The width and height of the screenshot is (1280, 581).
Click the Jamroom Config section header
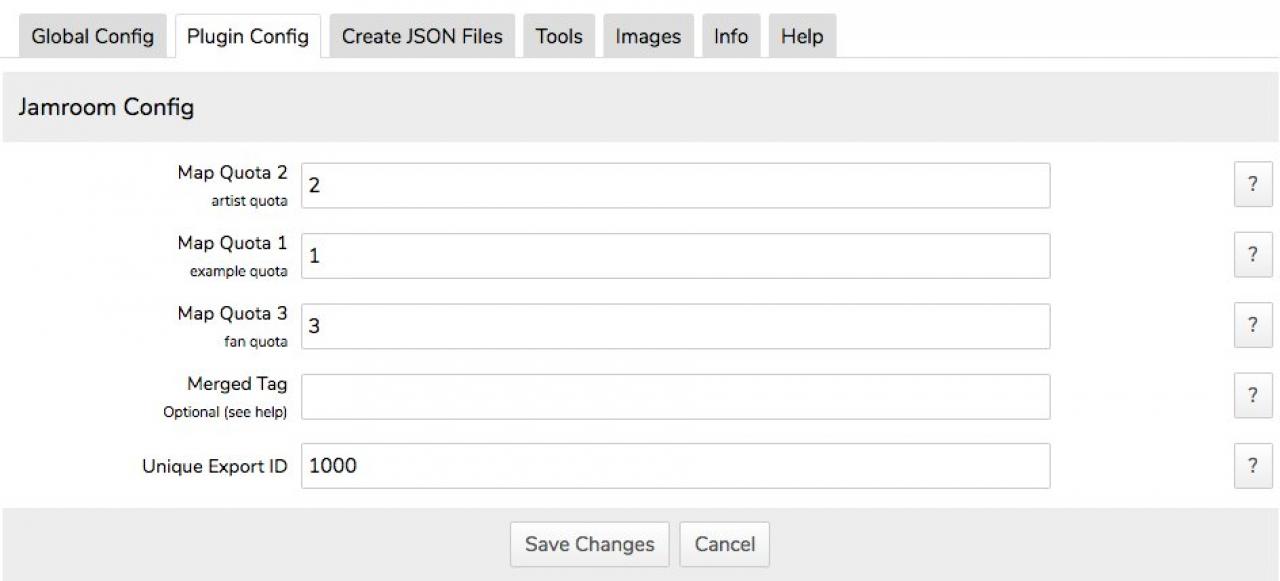[x=106, y=107]
